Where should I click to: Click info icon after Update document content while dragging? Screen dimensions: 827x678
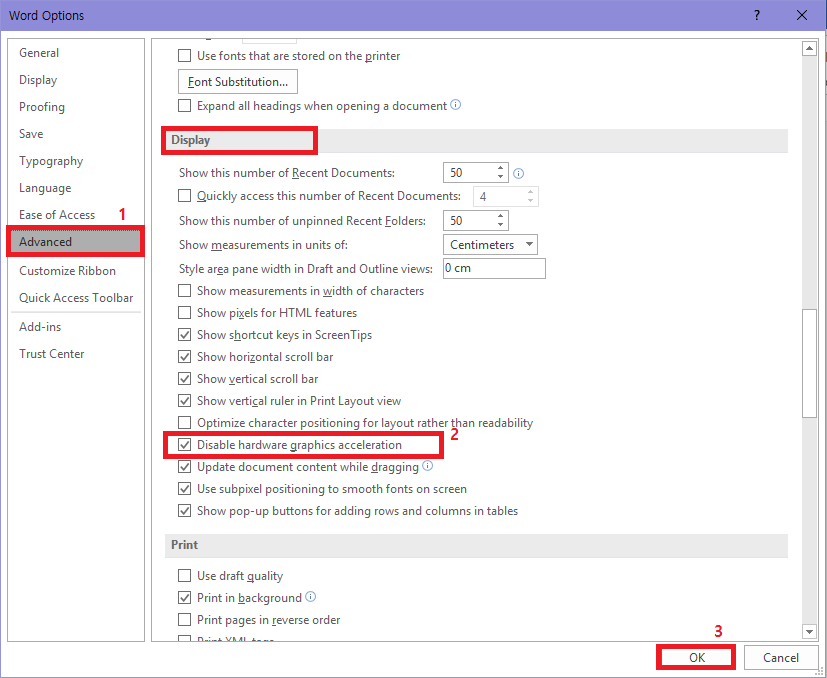(x=428, y=466)
